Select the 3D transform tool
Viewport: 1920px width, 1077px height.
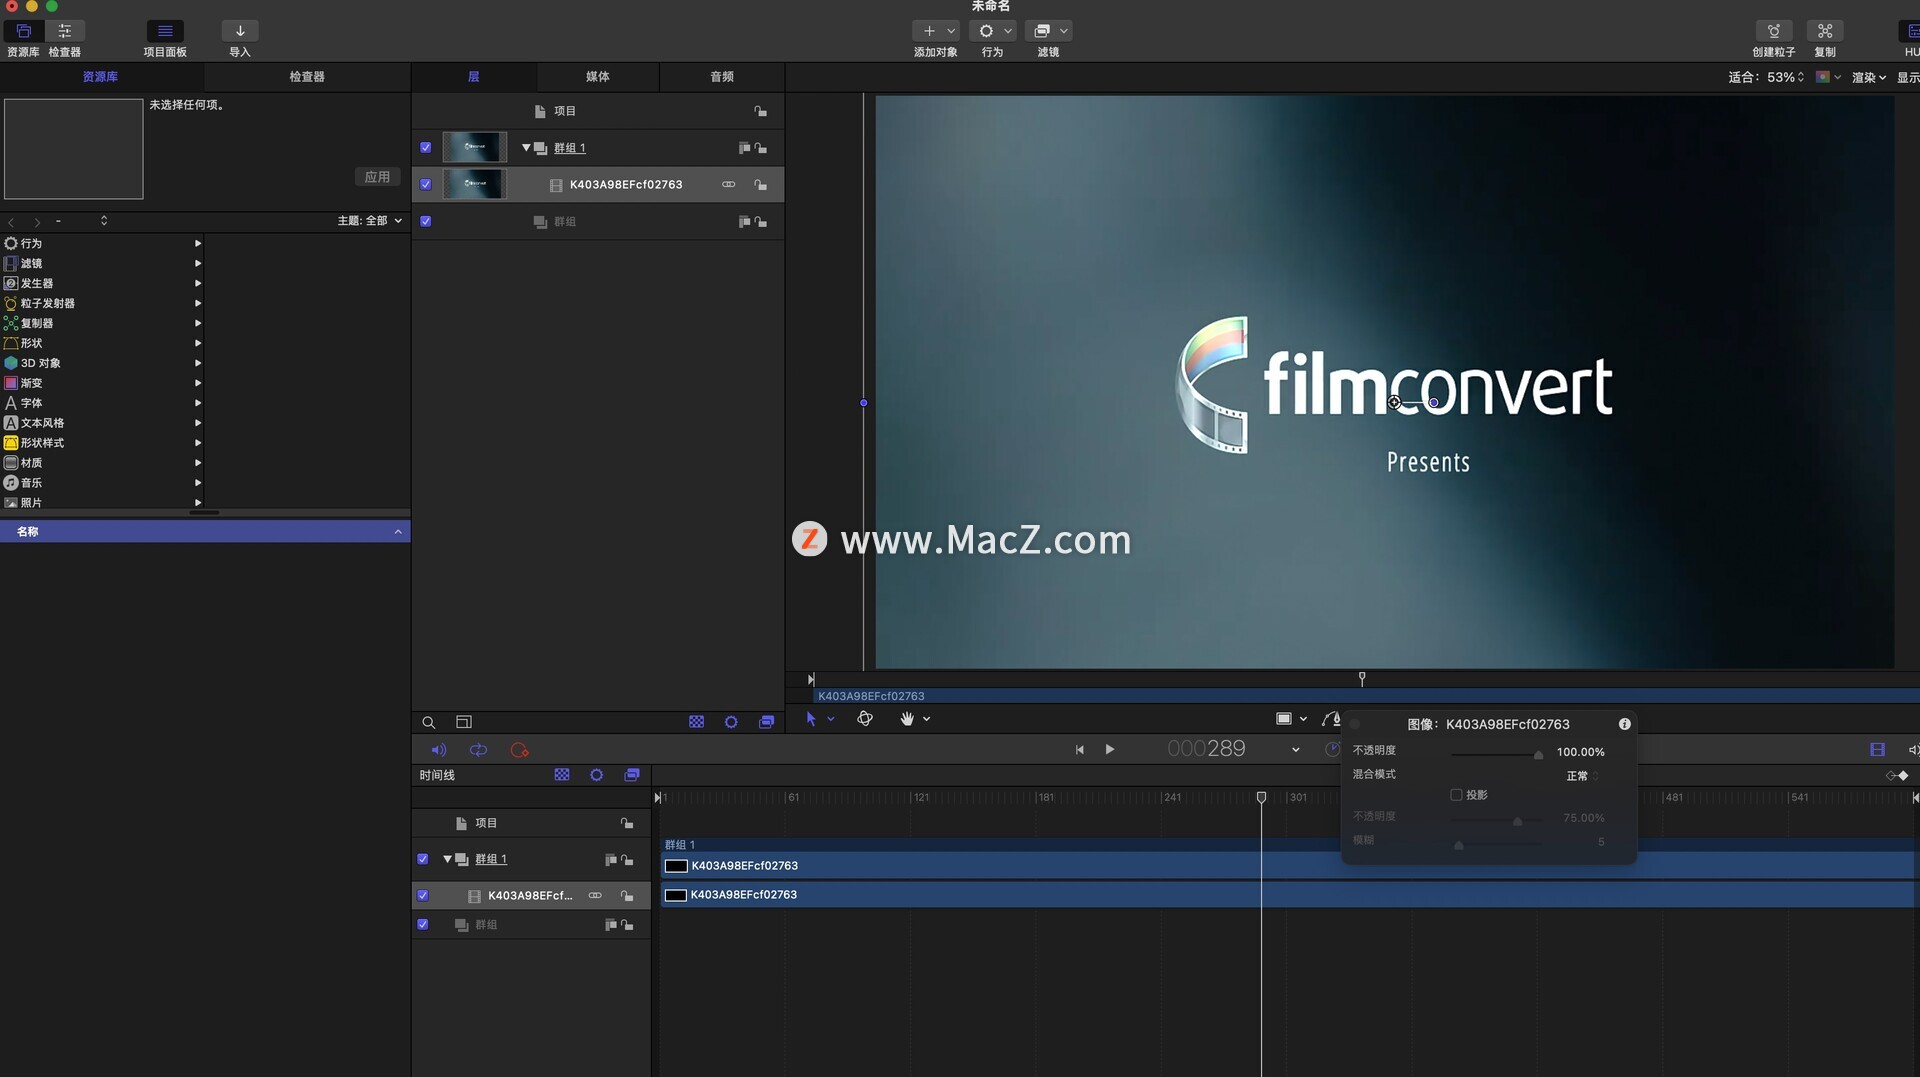[865, 719]
